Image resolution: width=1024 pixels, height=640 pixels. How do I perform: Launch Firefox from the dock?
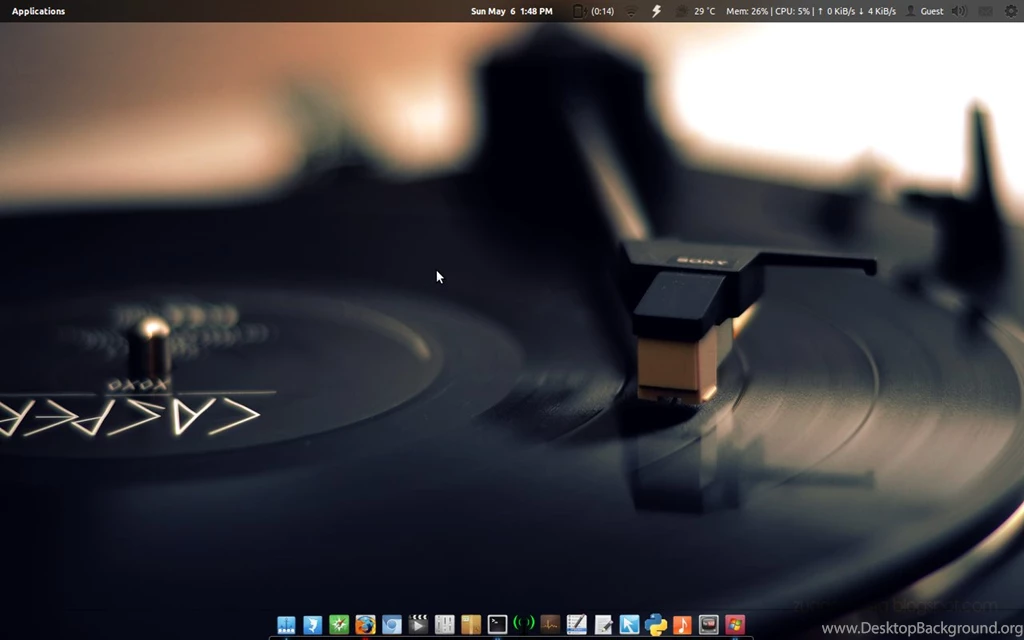[x=365, y=625]
